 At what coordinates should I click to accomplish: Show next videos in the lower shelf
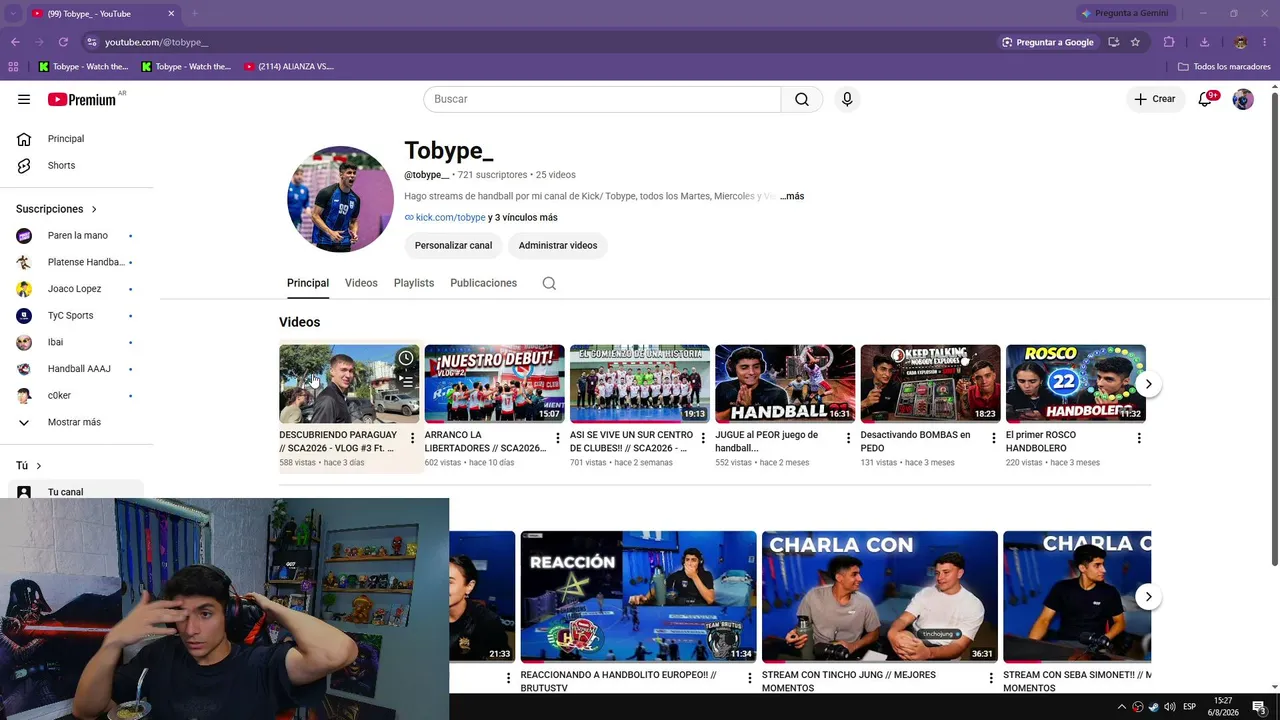coord(1148,597)
